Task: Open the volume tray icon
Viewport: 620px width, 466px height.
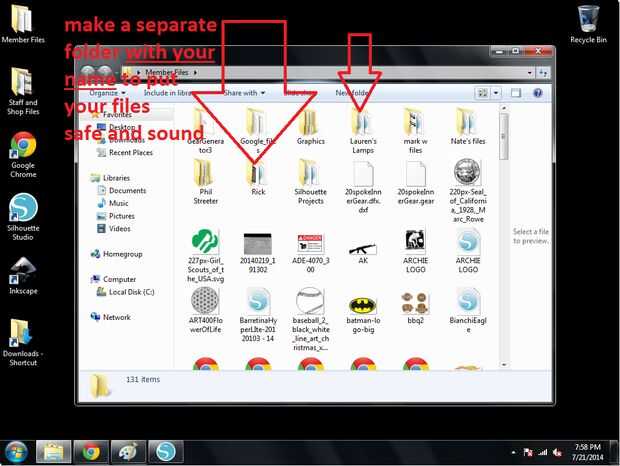Action: click(558, 452)
